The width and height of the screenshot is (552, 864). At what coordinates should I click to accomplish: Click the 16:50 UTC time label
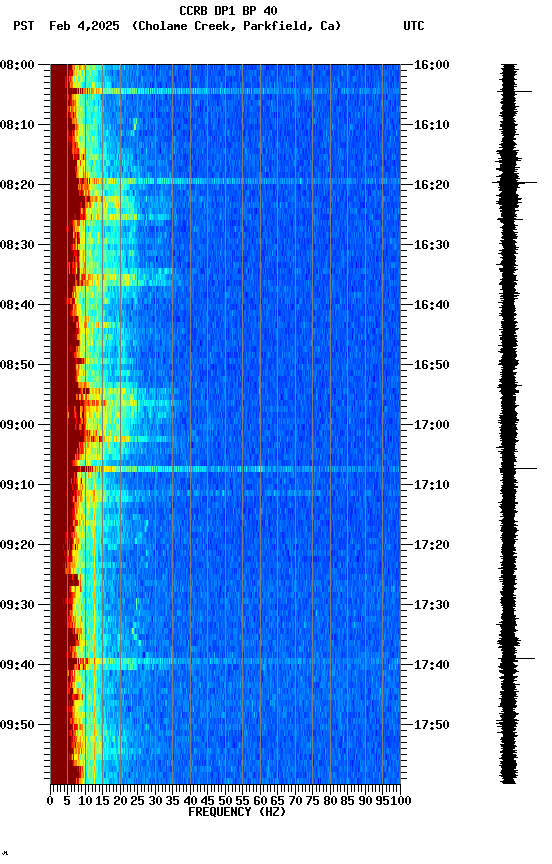[432, 365]
